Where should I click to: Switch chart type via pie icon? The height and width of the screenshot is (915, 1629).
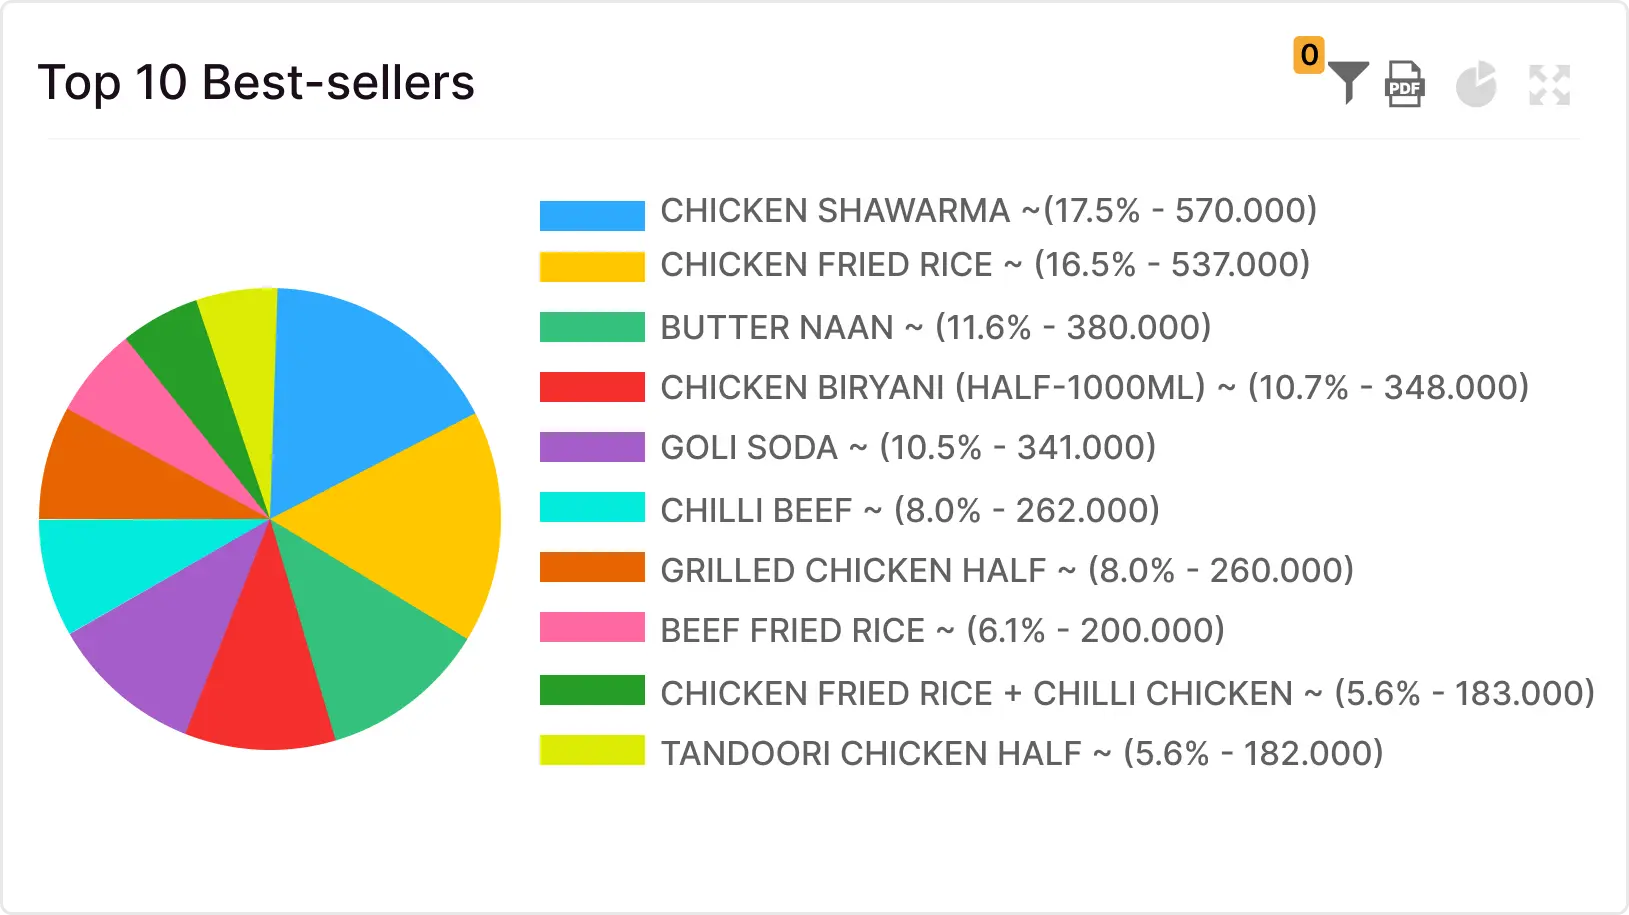pos(1476,84)
